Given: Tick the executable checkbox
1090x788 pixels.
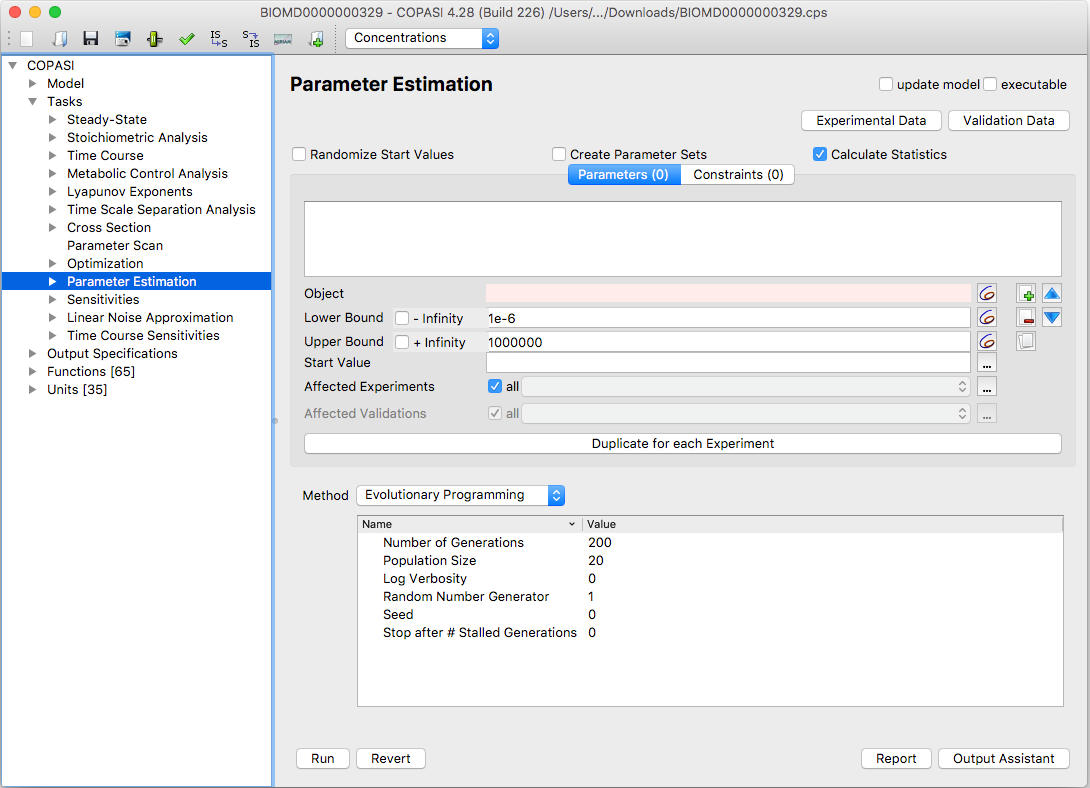Looking at the screenshot, I should [990, 84].
